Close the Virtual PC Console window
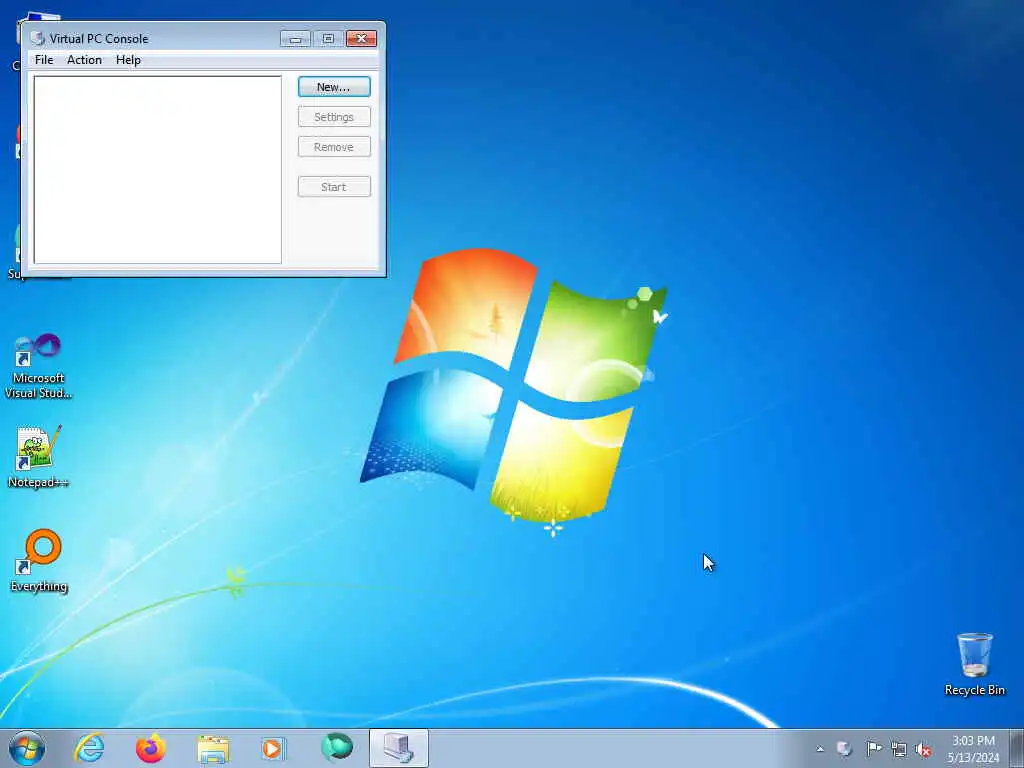Screen dimensions: 1024x768 click(361, 39)
